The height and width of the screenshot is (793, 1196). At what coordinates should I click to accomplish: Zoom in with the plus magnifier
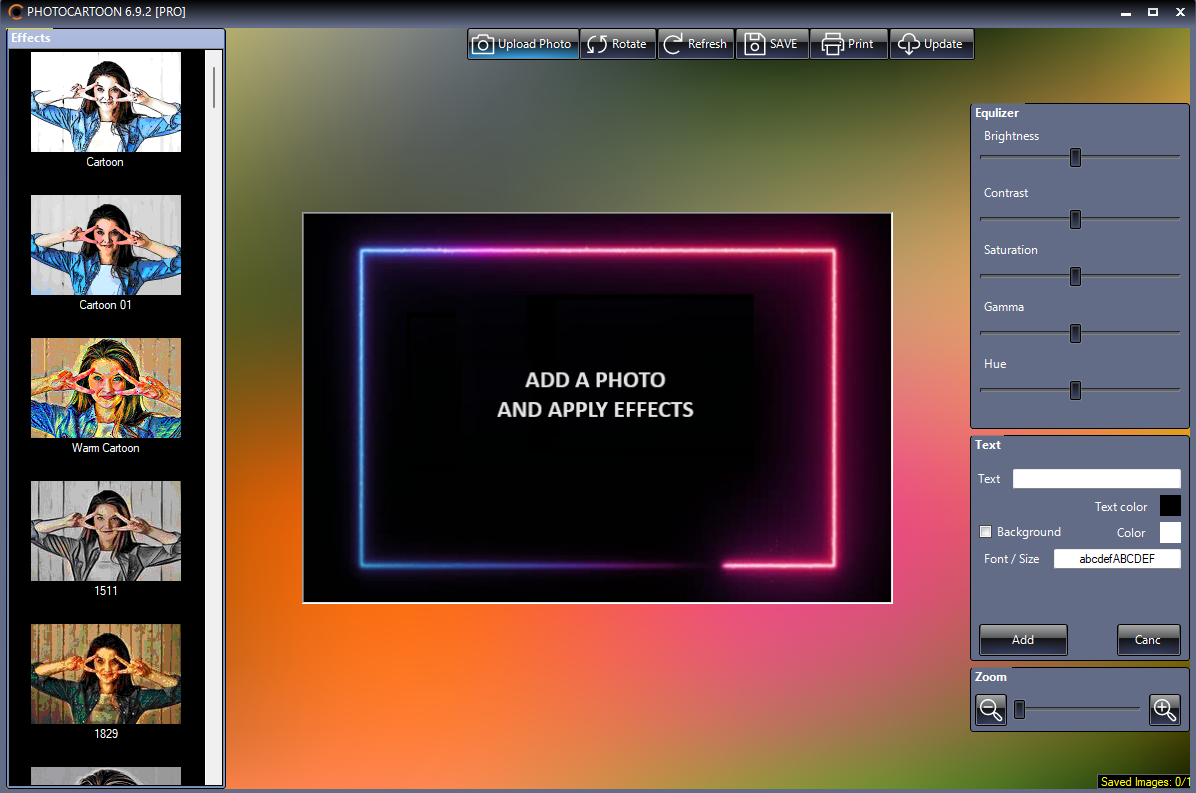coord(1164,710)
